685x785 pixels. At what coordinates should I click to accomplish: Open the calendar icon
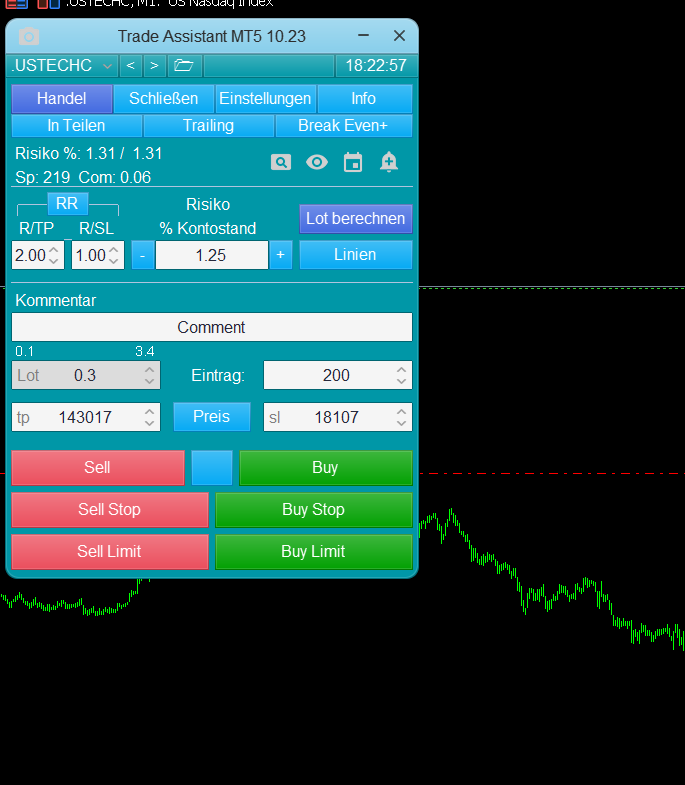coord(353,162)
